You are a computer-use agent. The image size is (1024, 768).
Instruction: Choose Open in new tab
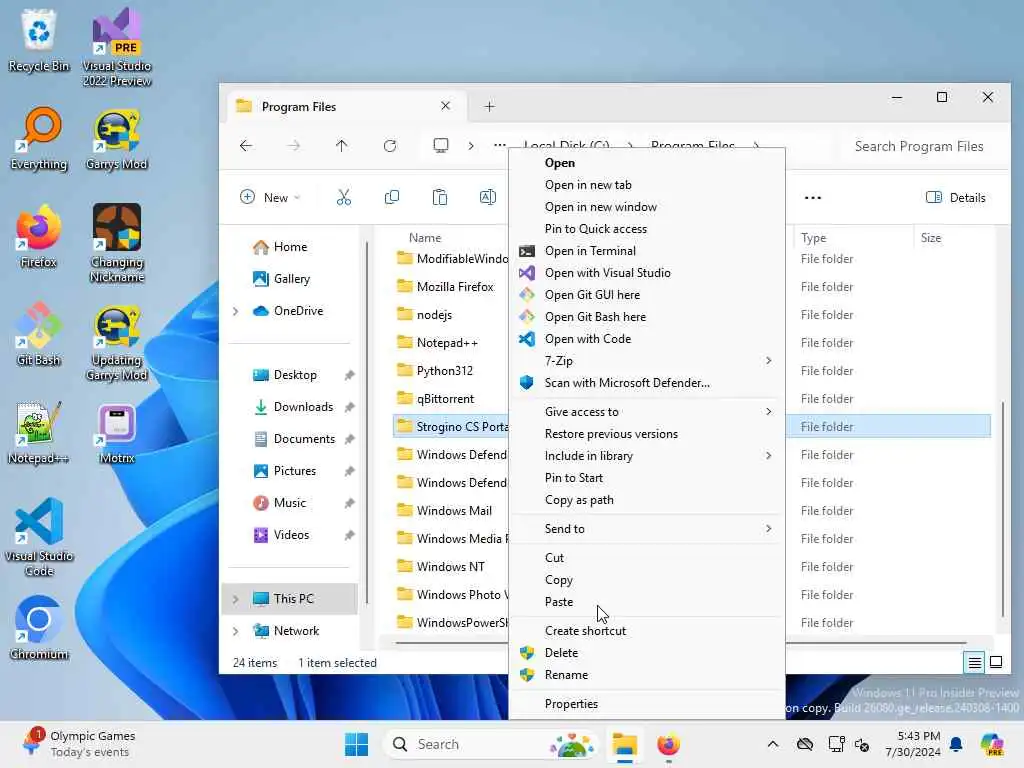pos(647,185)
